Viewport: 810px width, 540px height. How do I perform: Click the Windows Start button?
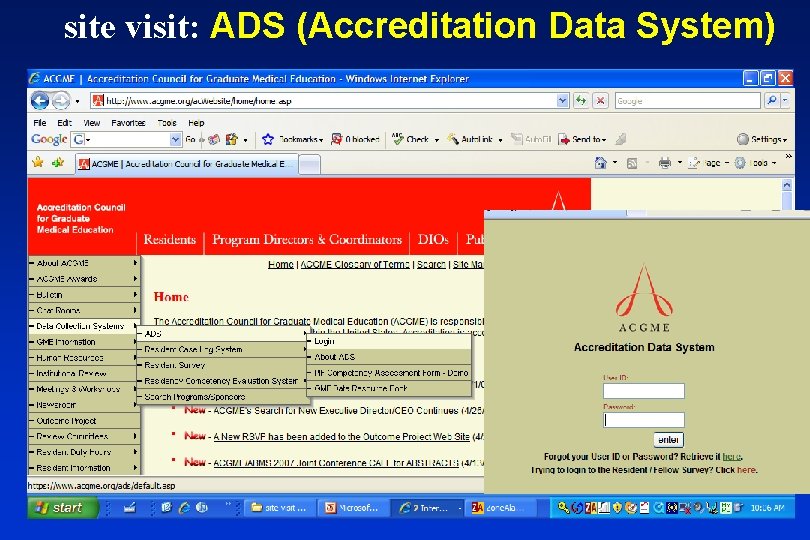[x=63, y=508]
